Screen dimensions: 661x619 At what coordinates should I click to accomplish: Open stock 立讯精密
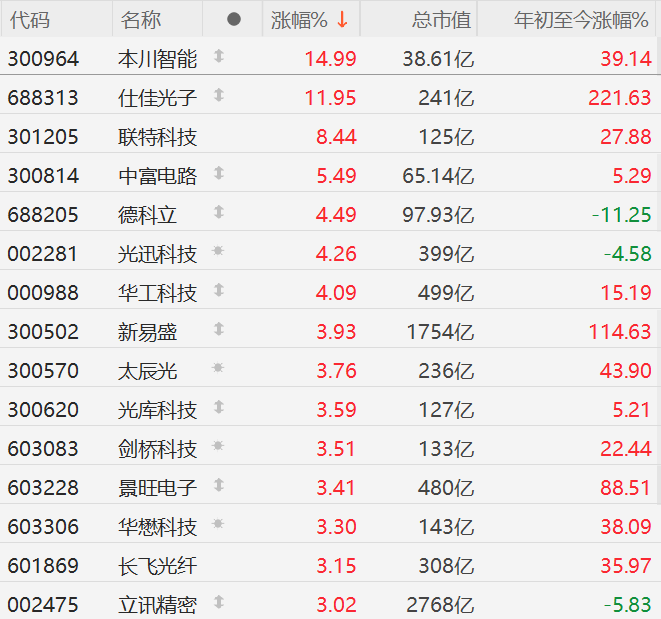point(157,605)
